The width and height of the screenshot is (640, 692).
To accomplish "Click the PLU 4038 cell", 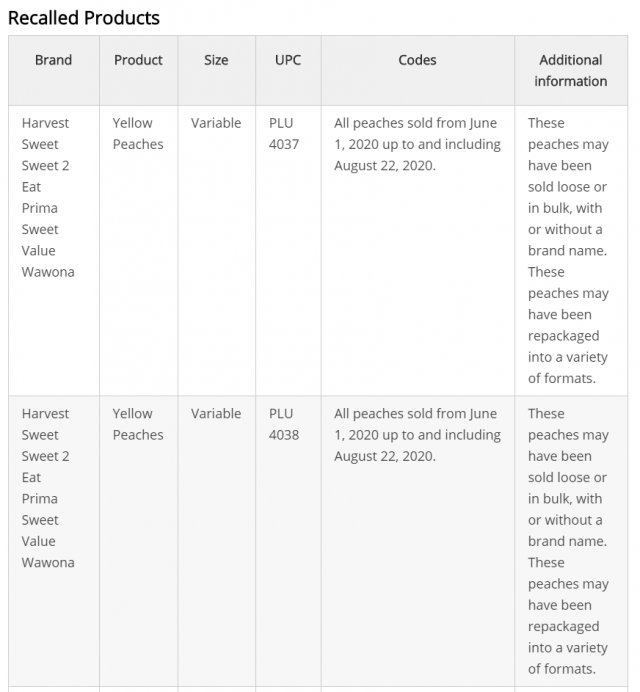I will (284, 424).
